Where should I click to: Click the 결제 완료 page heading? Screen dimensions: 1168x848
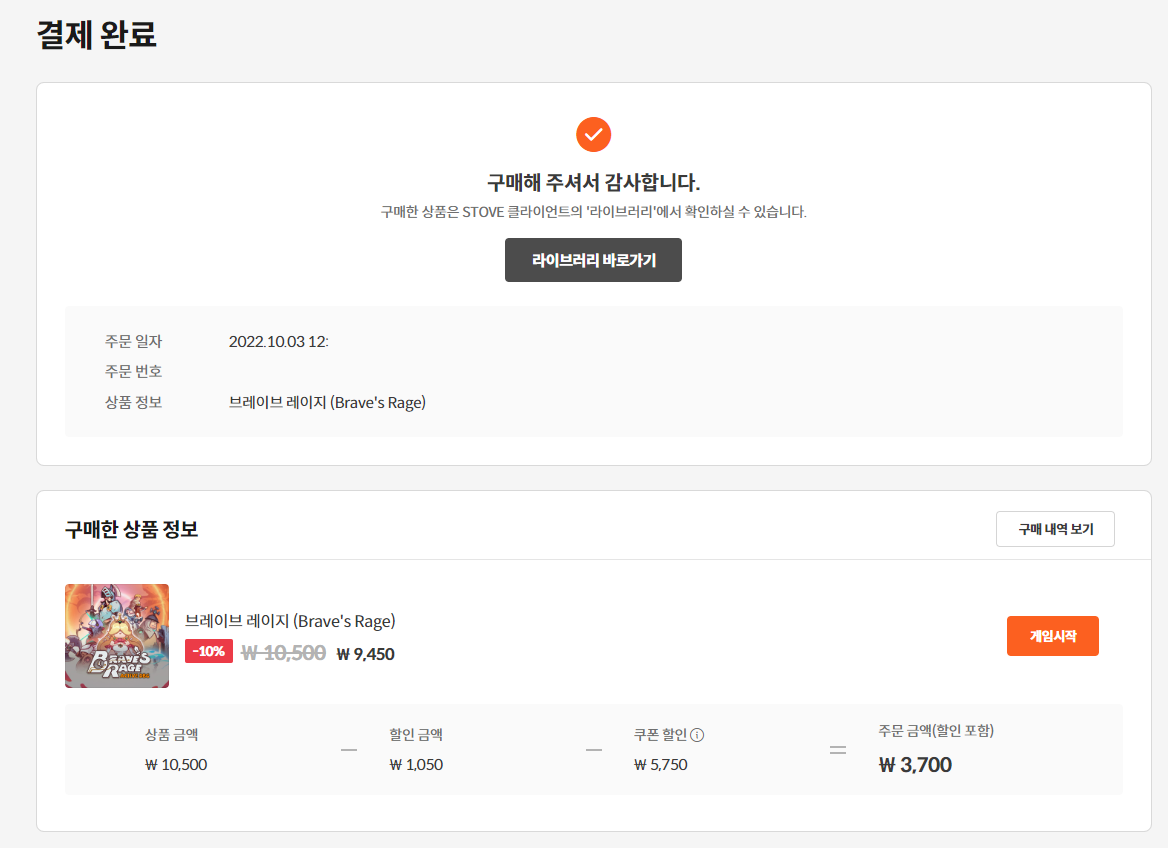click(96, 35)
